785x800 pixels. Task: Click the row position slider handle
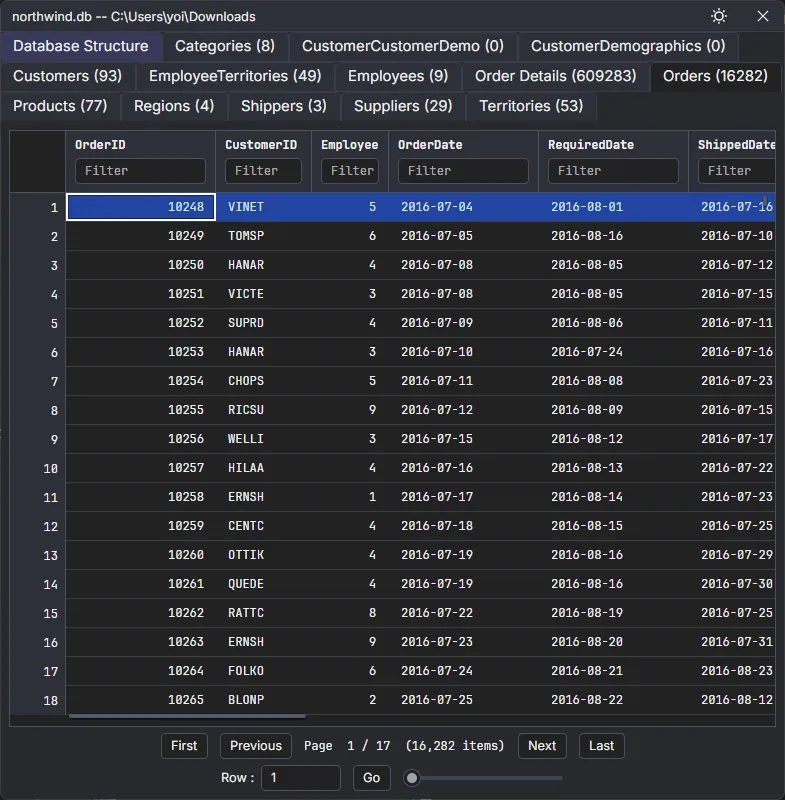click(x=412, y=778)
